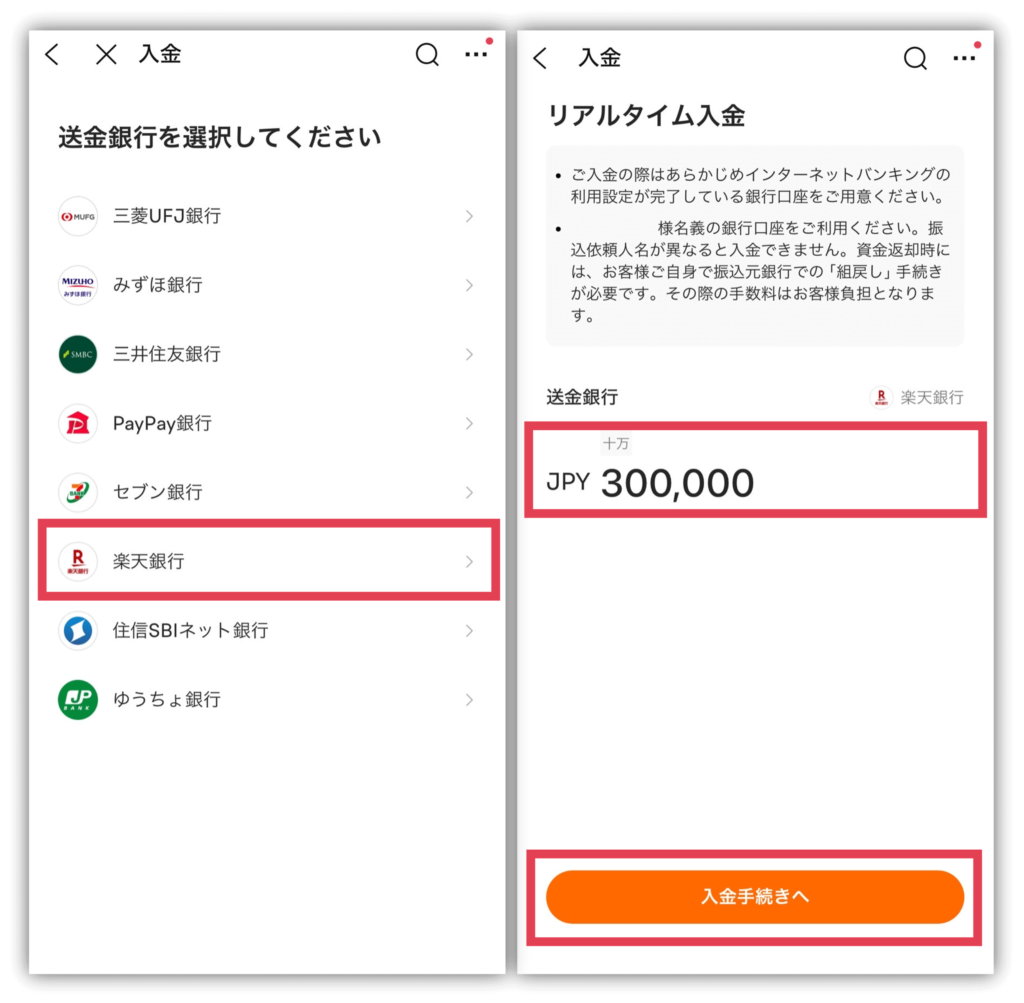Expand 楽天銀行 row via its chevron
The width and height of the screenshot is (1024, 1003).
coord(470,562)
